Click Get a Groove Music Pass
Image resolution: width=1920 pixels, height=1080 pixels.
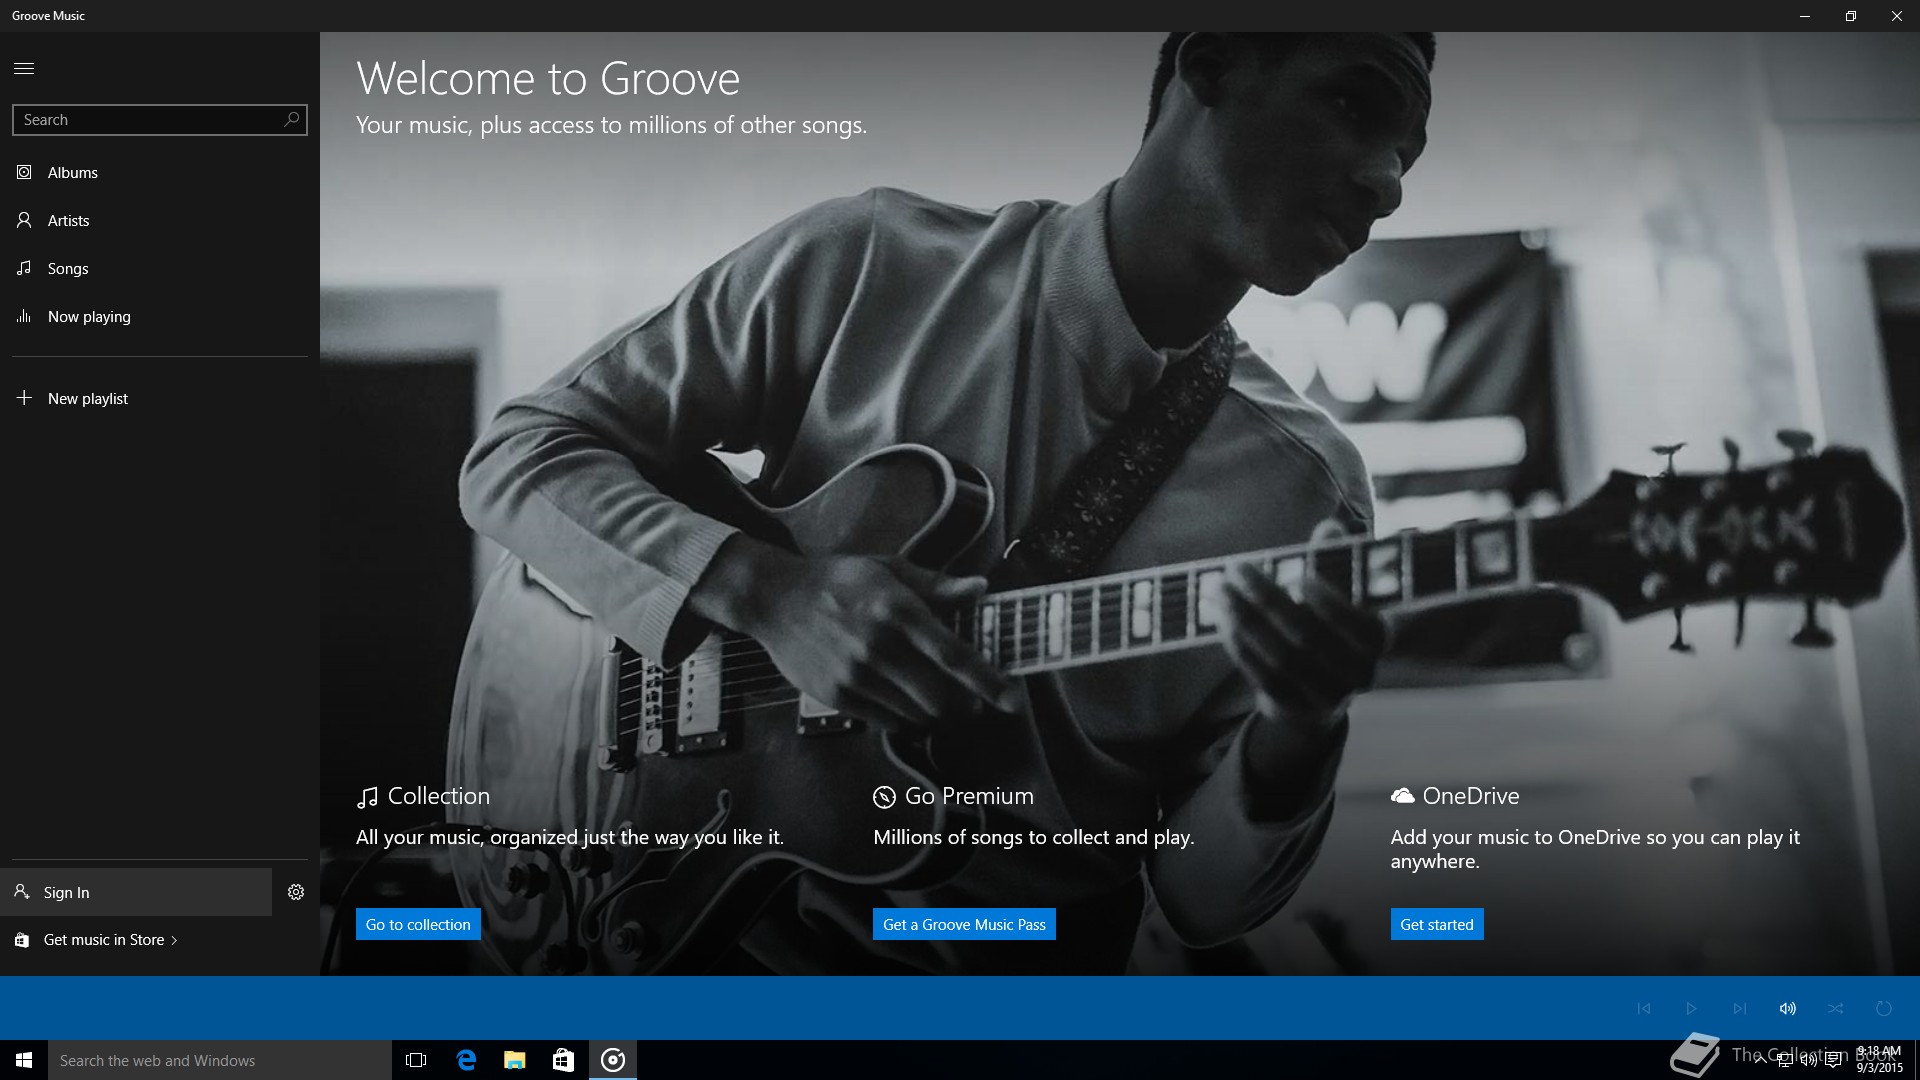pos(964,924)
